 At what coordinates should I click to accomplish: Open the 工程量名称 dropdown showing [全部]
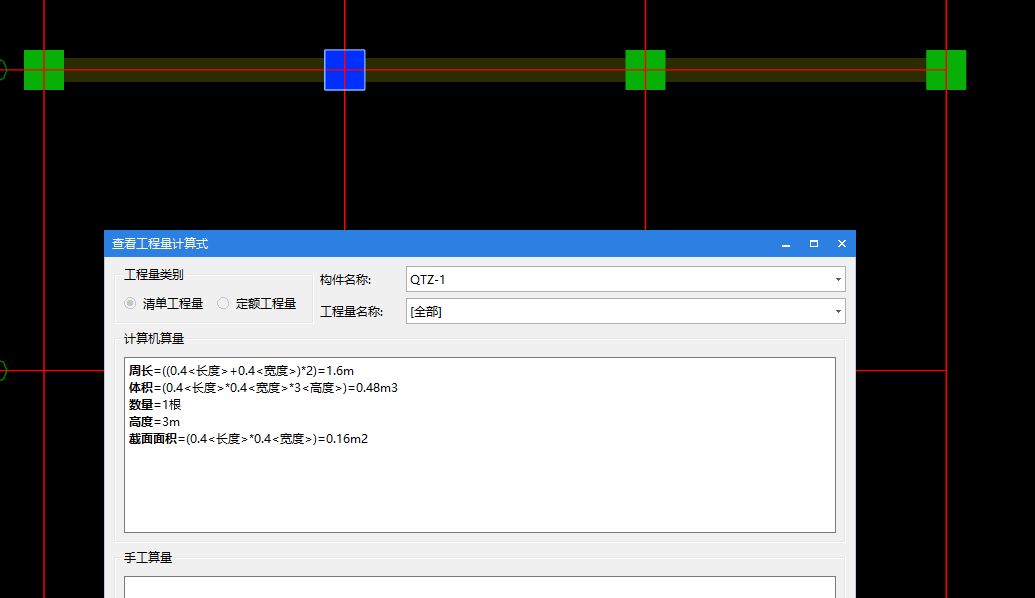[626, 311]
